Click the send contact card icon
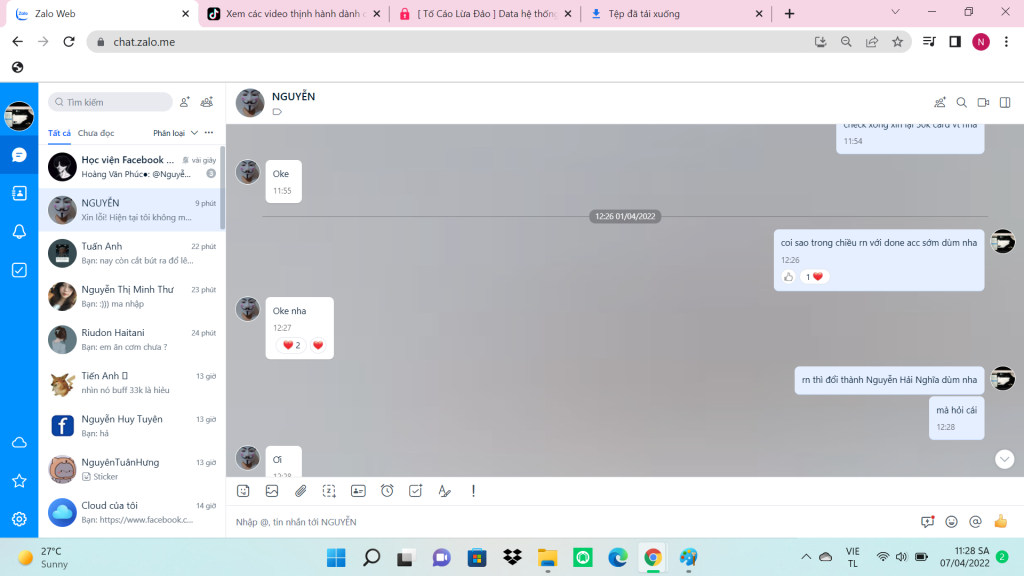Image resolution: width=1024 pixels, height=576 pixels. (x=358, y=491)
